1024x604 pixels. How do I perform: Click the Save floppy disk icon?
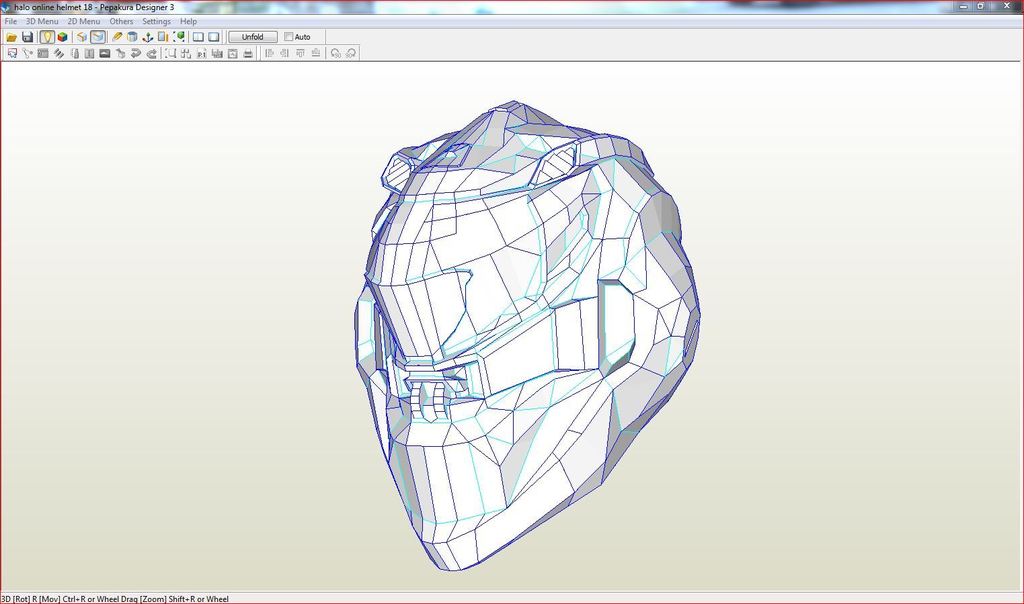[28, 37]
